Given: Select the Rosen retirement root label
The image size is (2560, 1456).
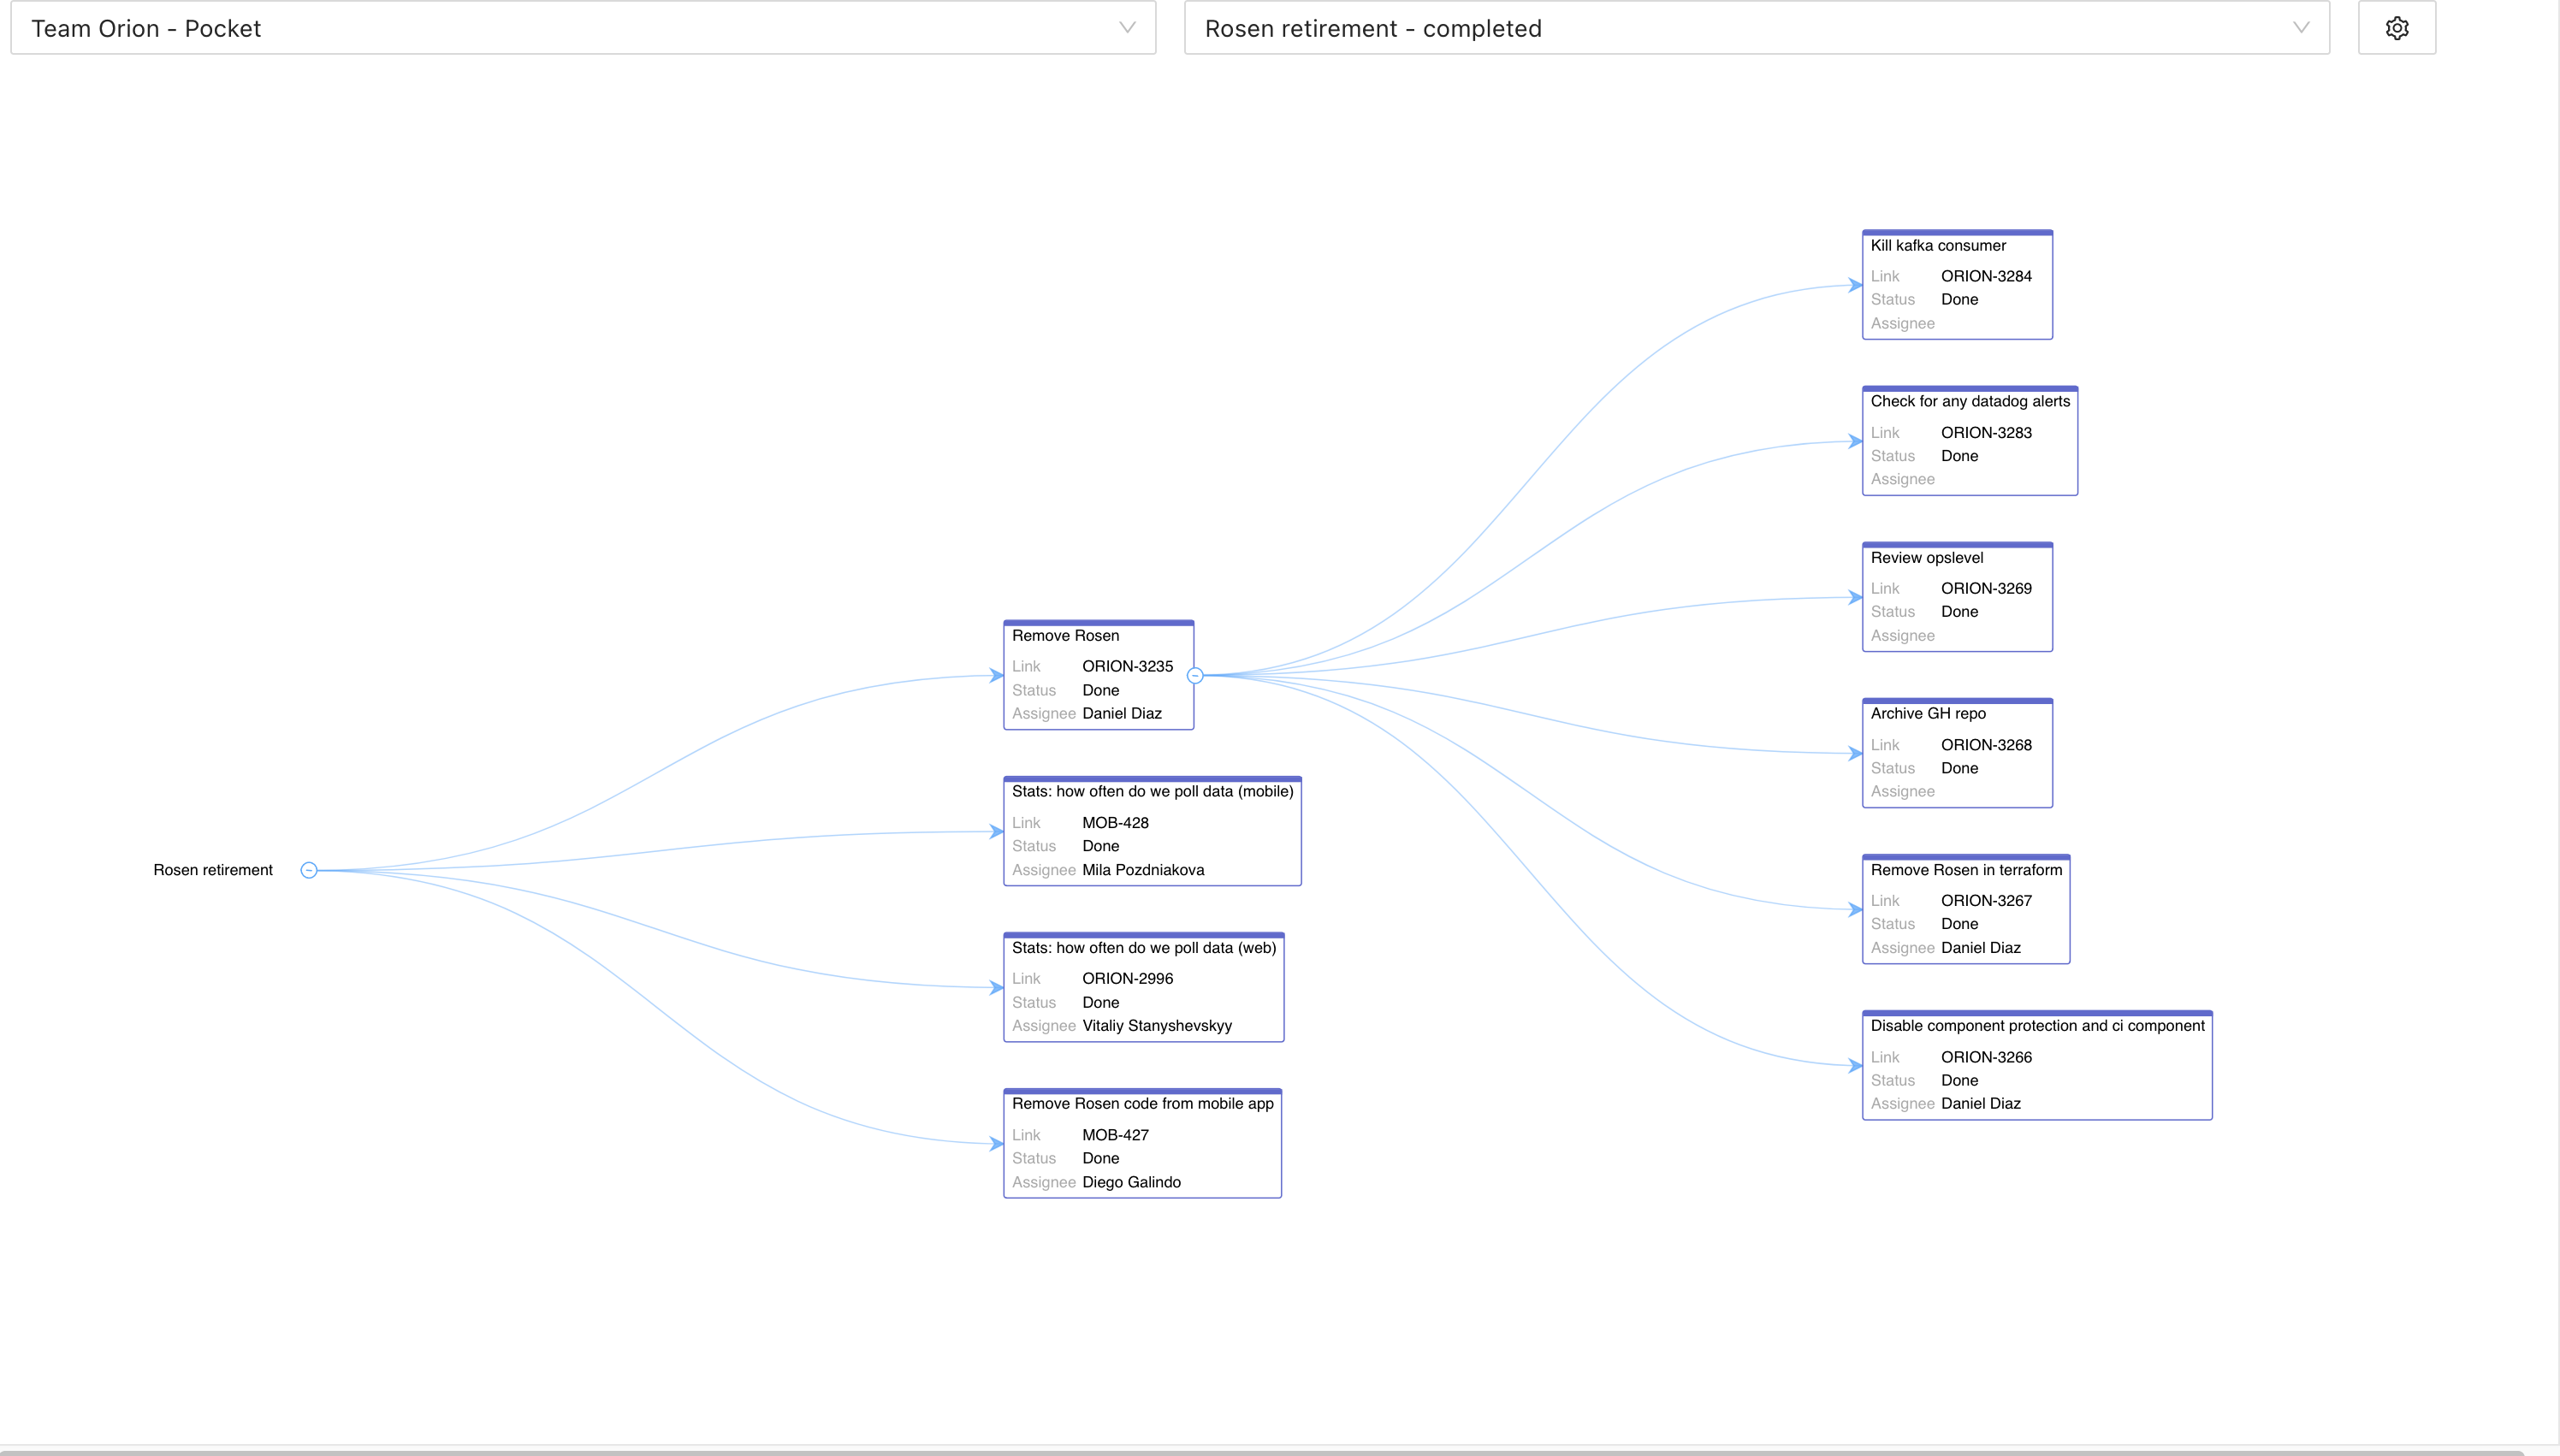Looking at the screenshot, I should coord(212,869).
